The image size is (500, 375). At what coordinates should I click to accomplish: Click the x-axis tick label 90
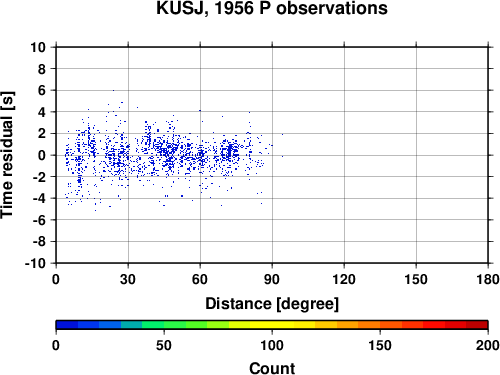(x=272, y=279)
